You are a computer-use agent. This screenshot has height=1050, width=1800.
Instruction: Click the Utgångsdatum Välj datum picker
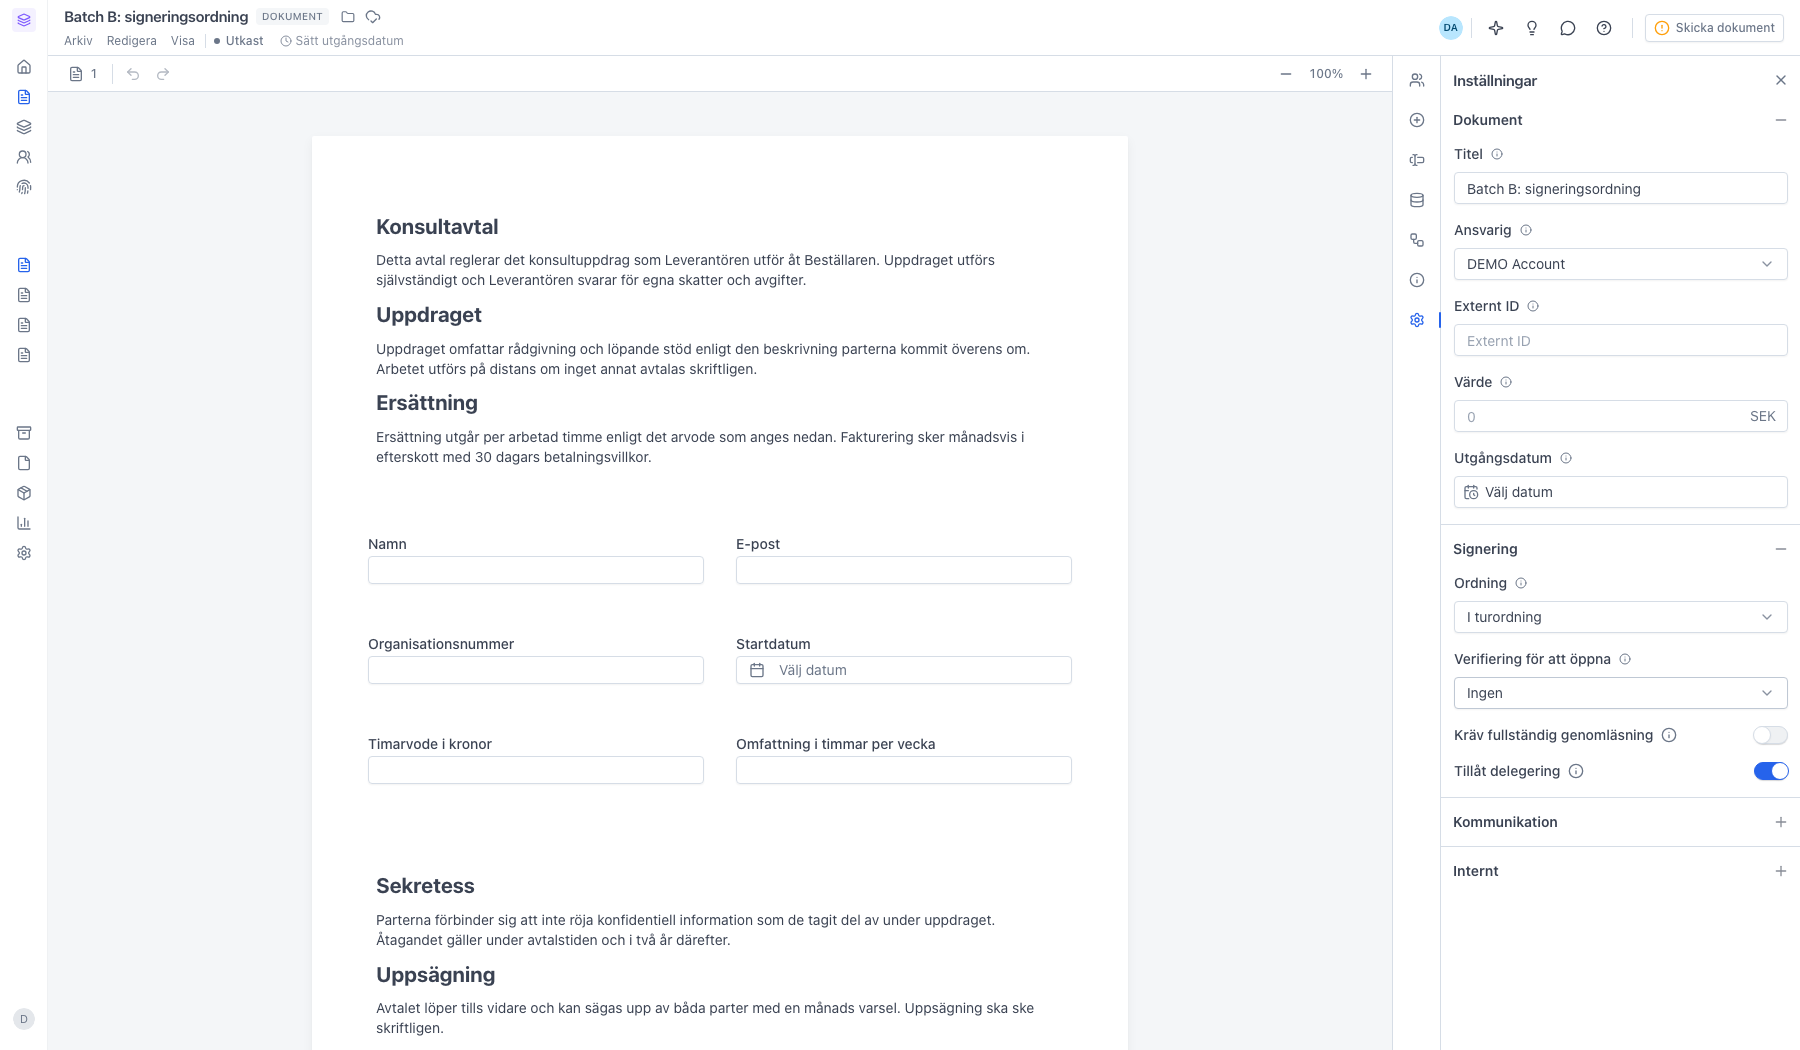(1620, 492)
